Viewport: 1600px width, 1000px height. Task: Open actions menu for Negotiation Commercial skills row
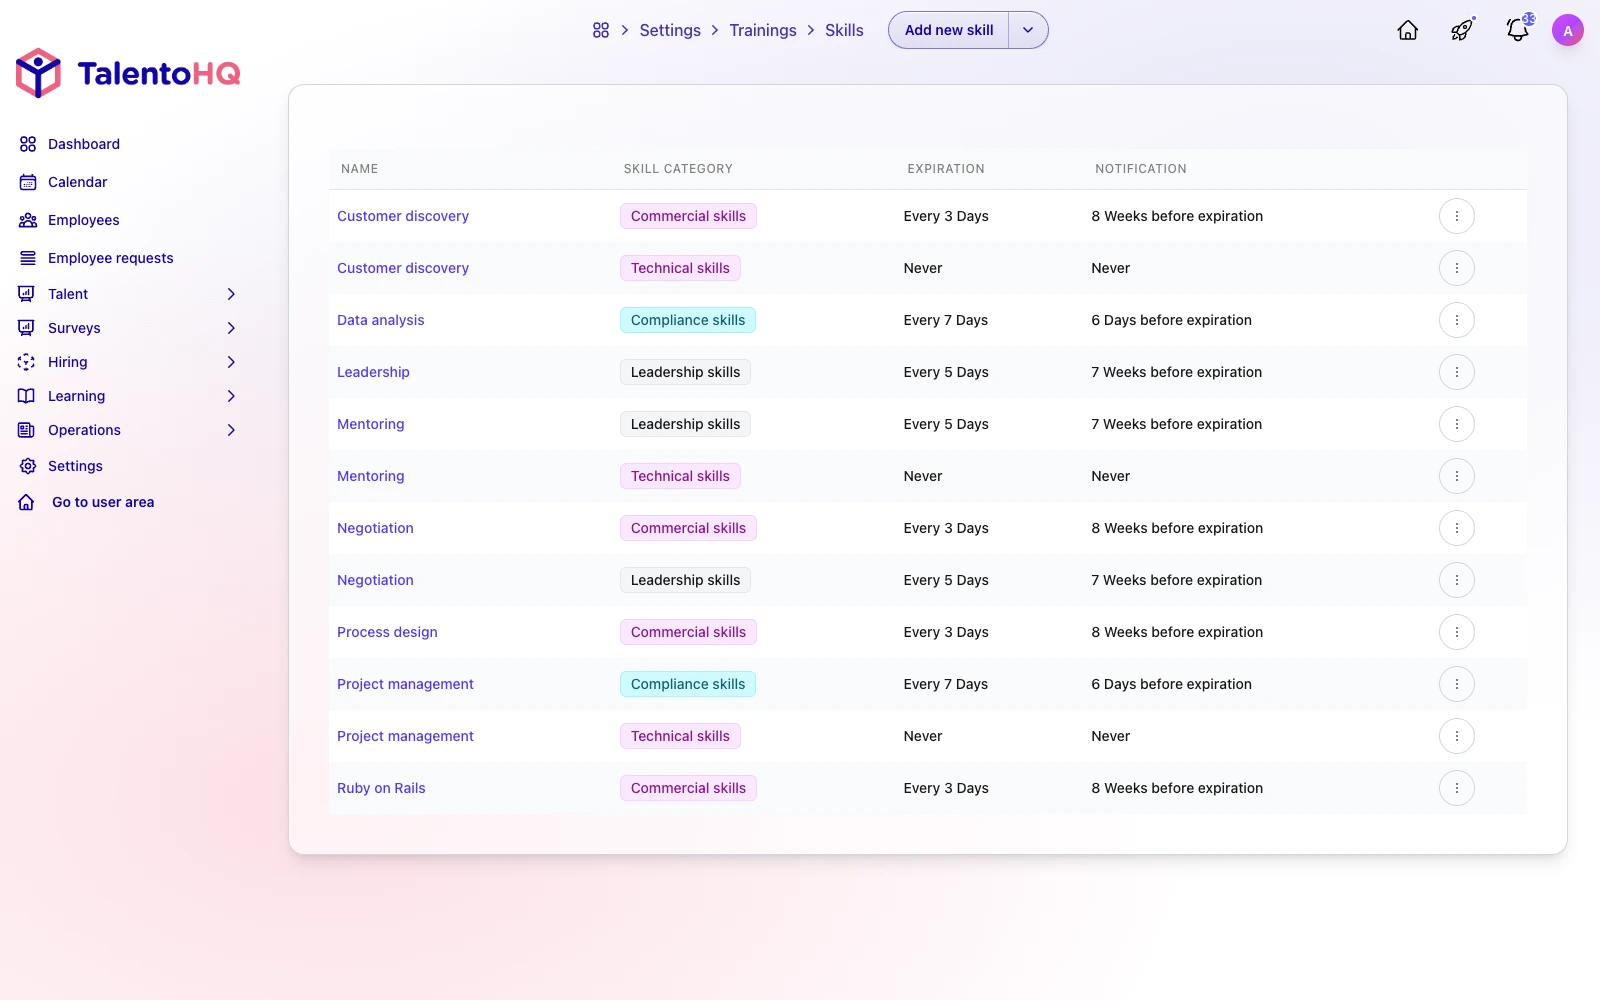[1457, 528]
